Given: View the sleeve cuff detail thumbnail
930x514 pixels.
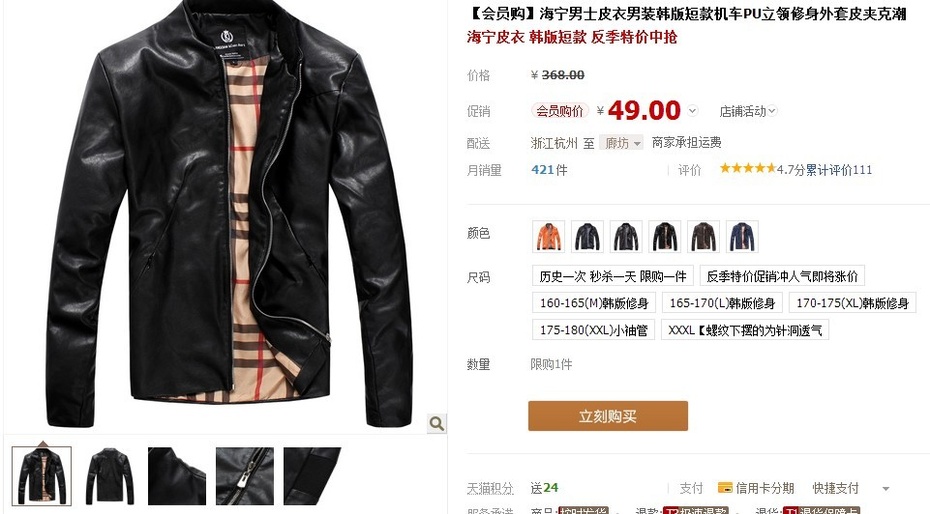Looking at the screenshot, I should click(313, 476).
